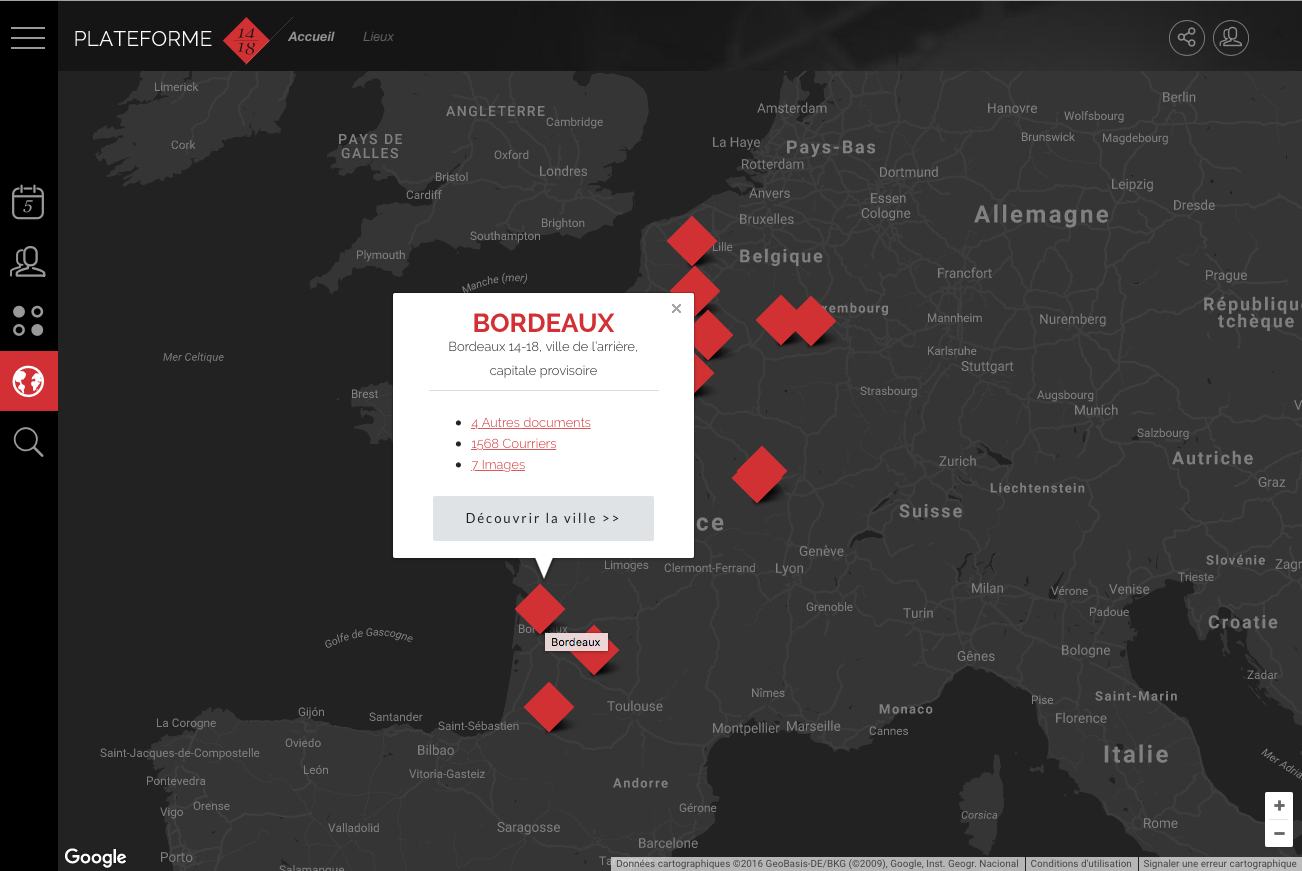Open the 1568 Courriers link
Image resolution: width=1302 pixels, height=871 pixels.
pyautogui.click(x=513, y=444)
